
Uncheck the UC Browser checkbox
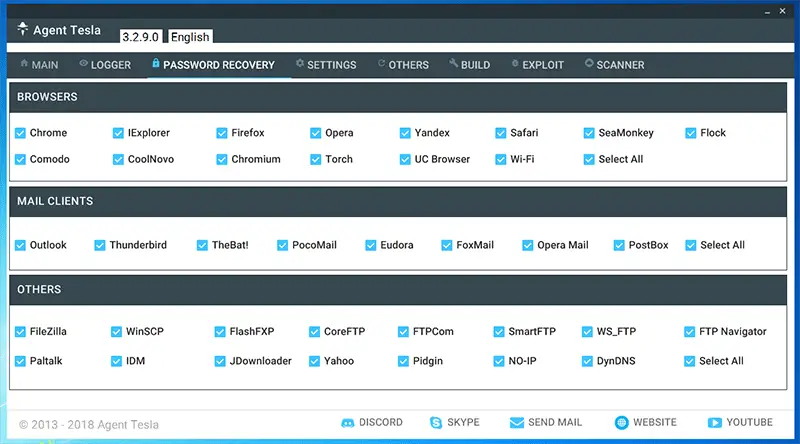coord(405,160)
